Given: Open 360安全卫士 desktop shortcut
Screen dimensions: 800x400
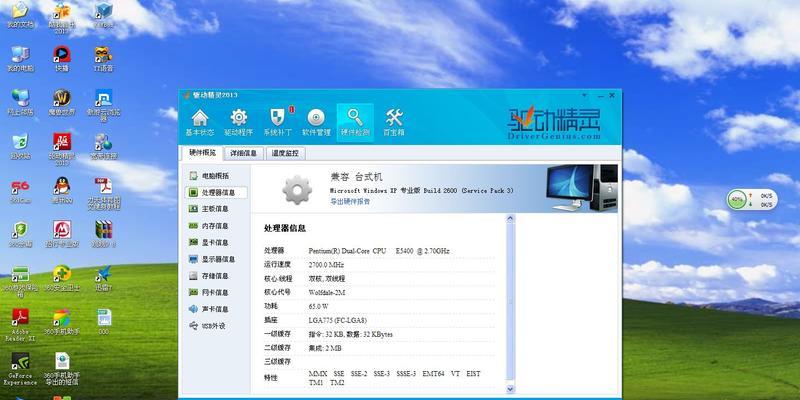Looking at the screenshot, I should tap(62, 278).
